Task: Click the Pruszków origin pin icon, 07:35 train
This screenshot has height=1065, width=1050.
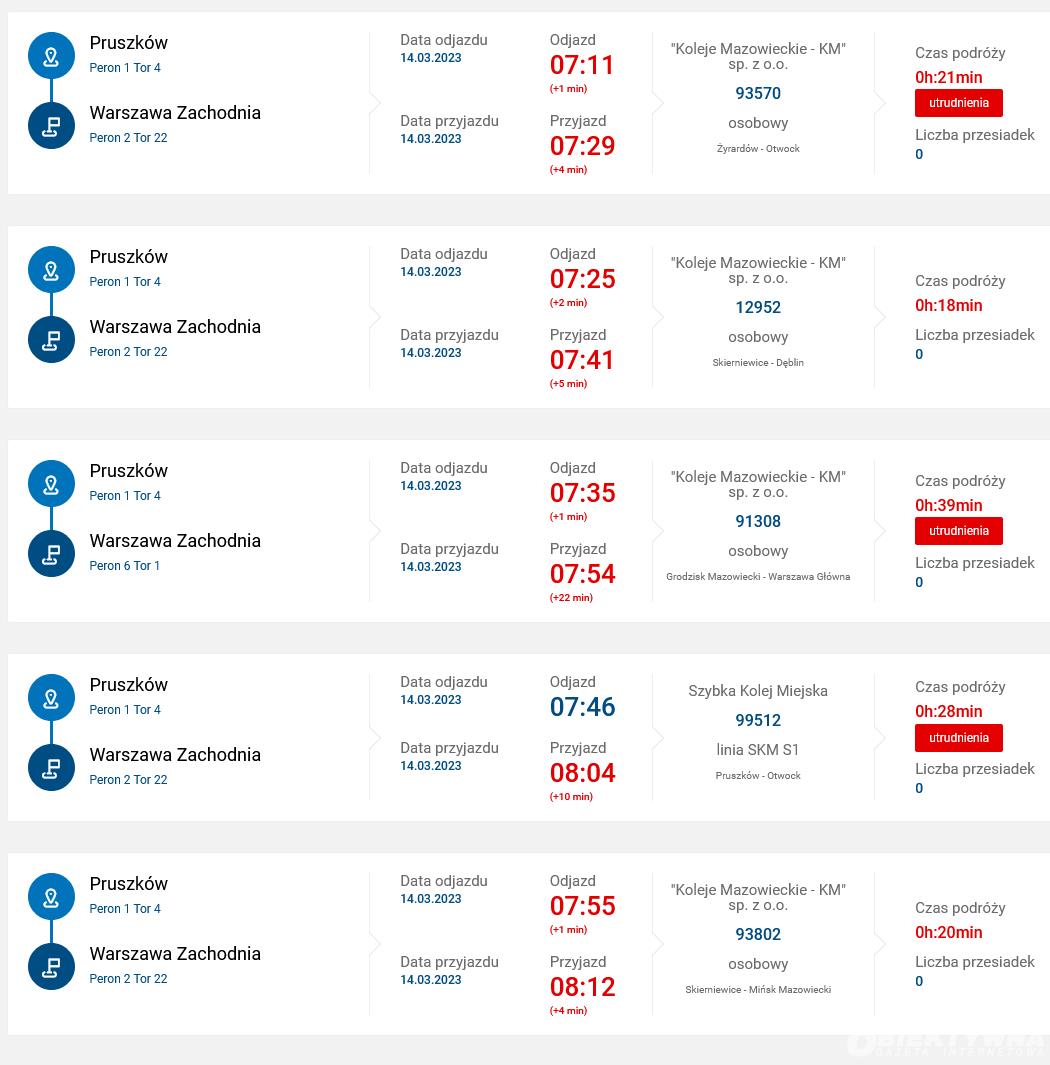Action: point(52,484)
